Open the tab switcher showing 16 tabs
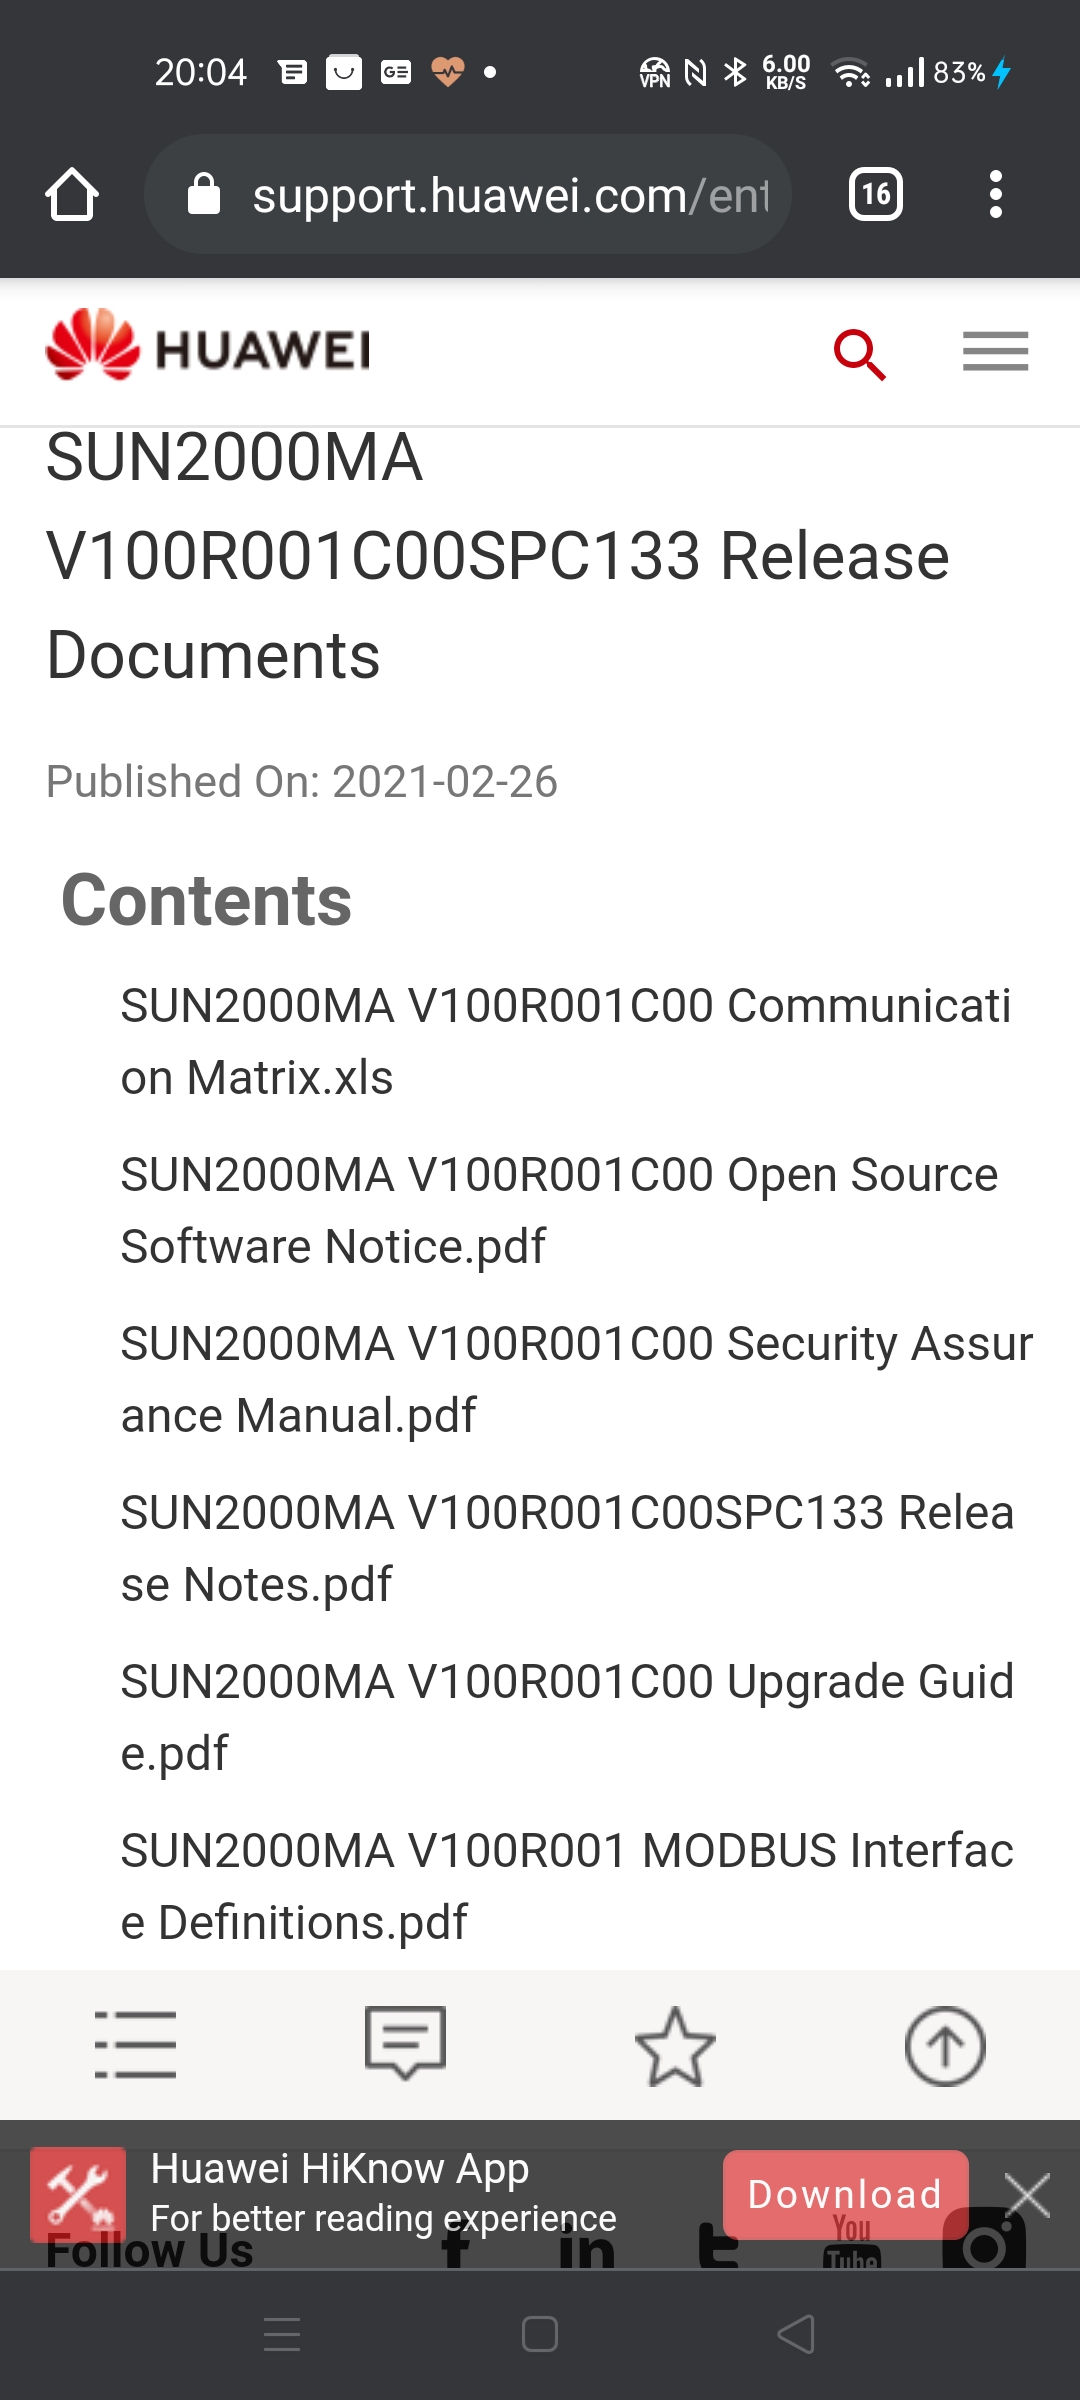 click(x=876, y=194)
